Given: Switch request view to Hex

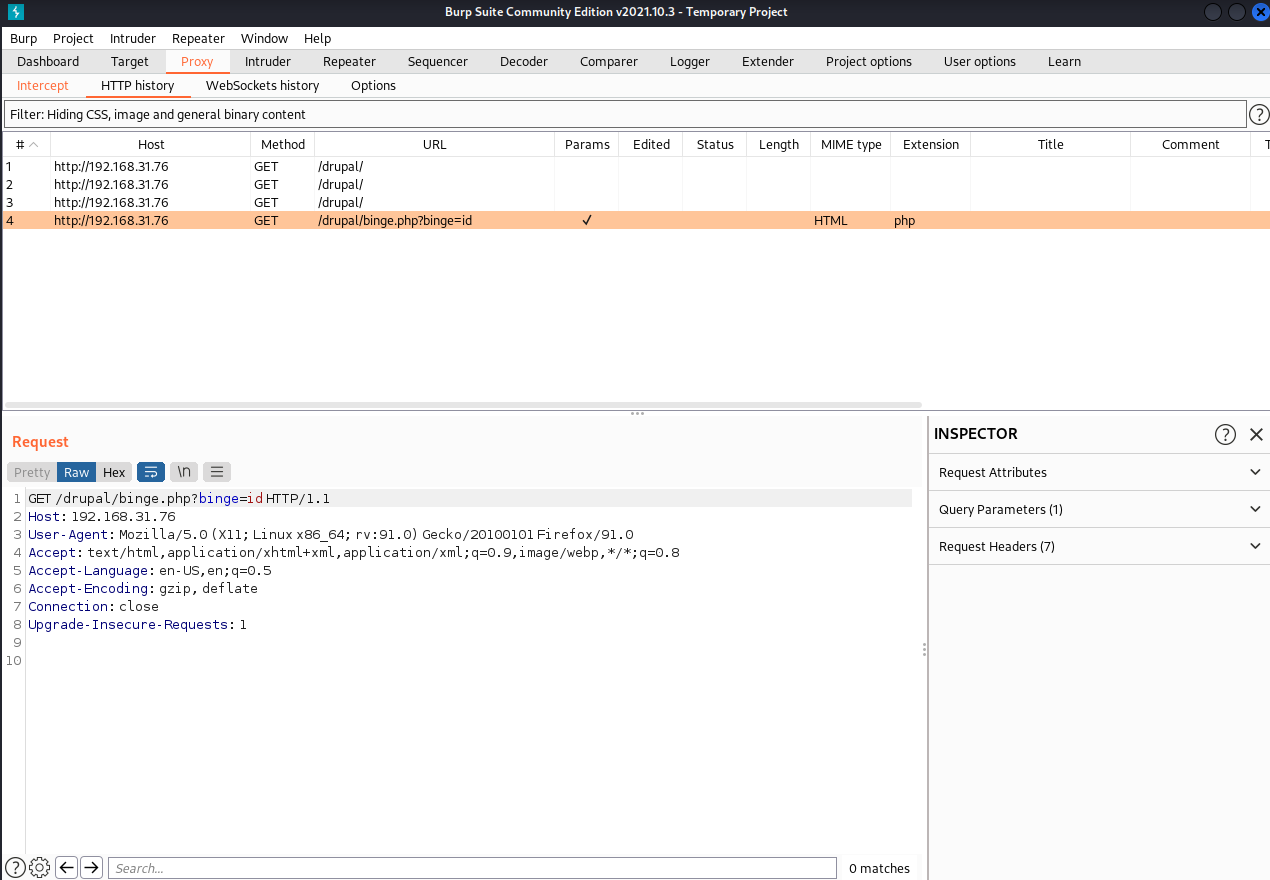Looking at the screenshot, I should (114, 472).
